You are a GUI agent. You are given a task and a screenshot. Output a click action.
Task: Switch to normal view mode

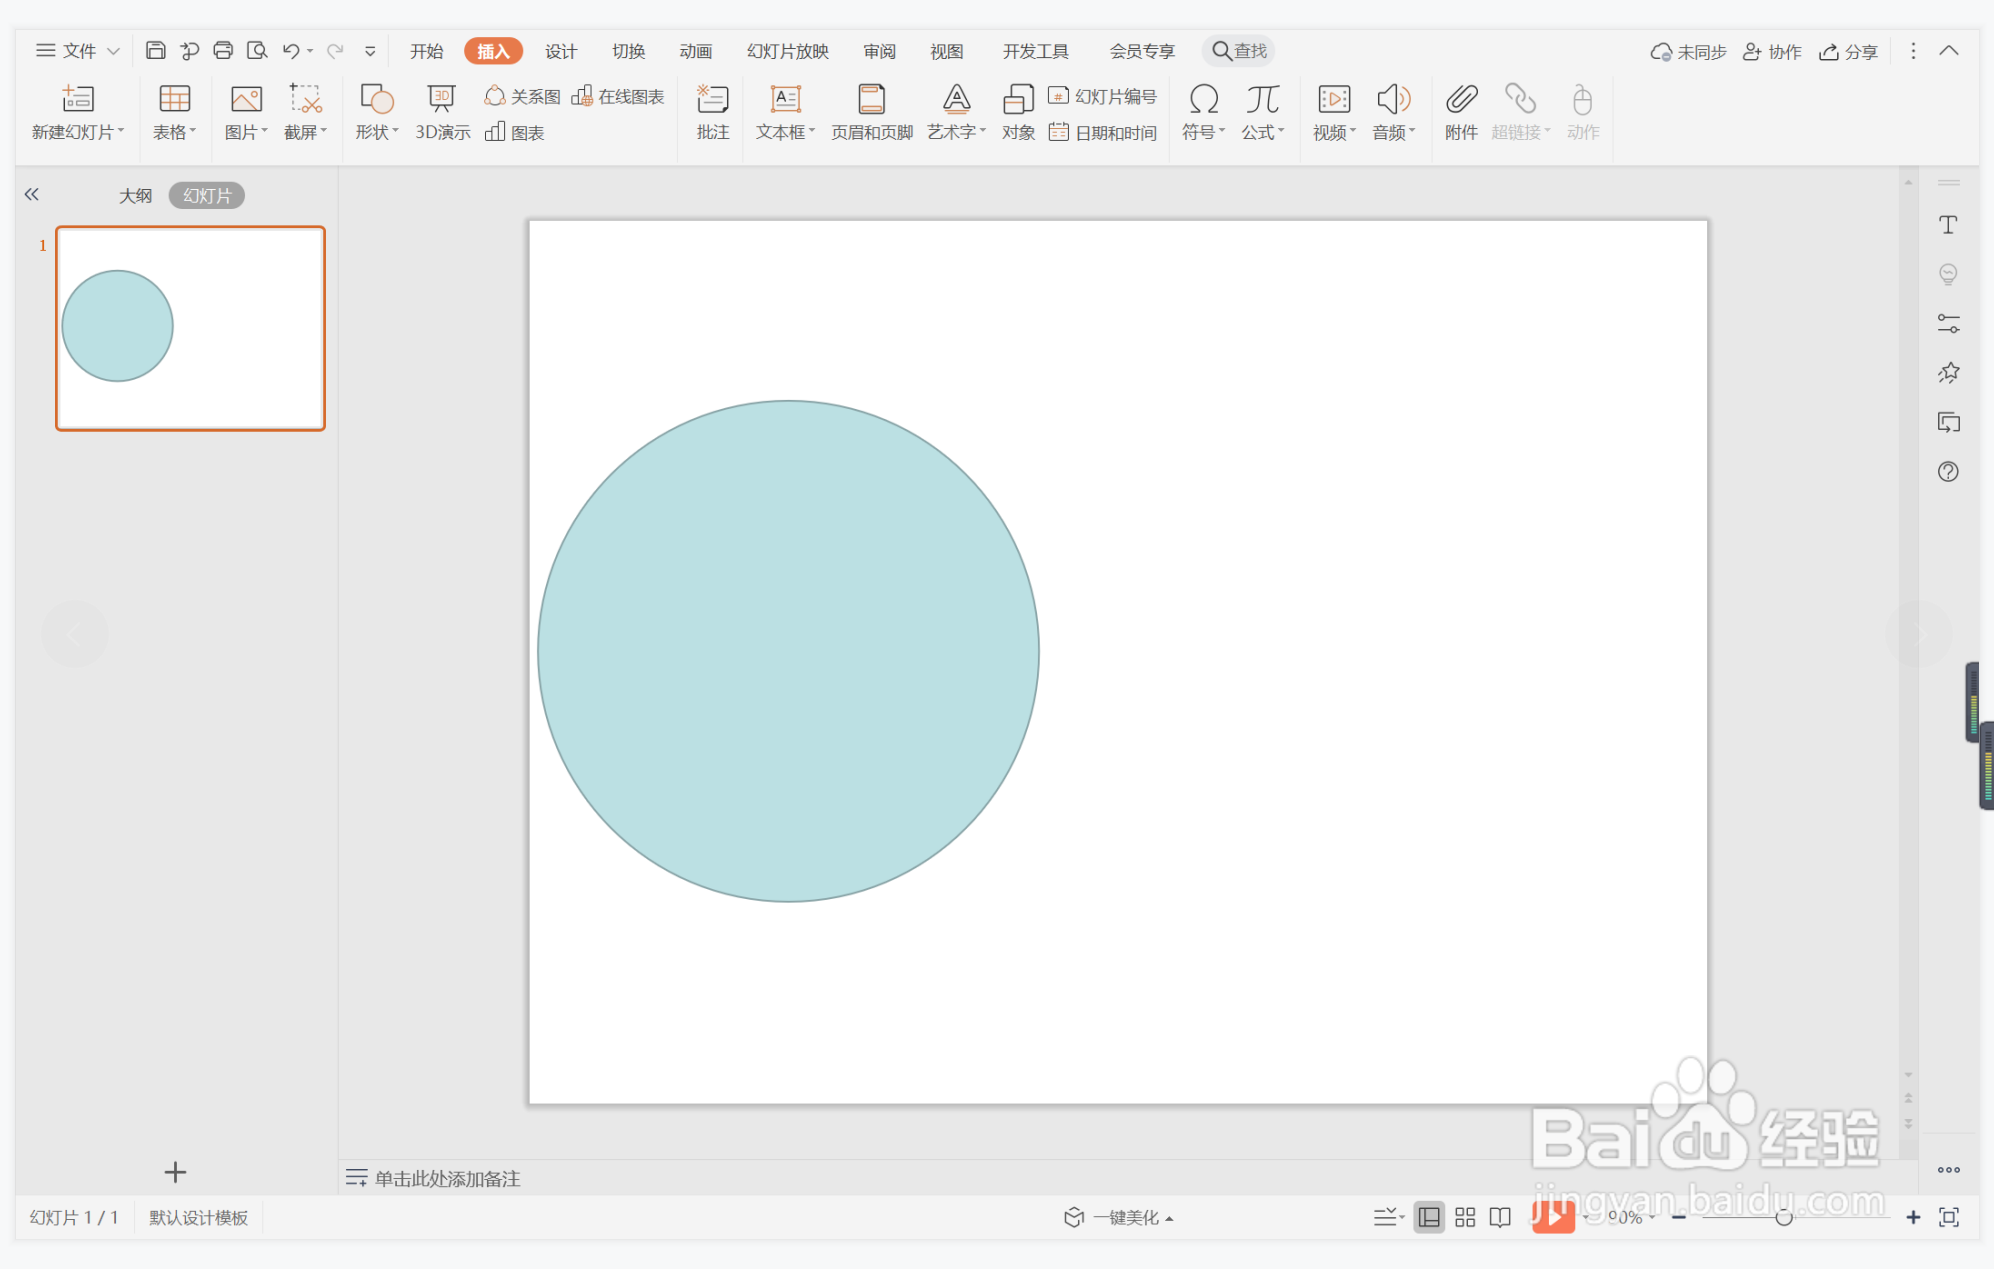pyautogui.click(x=1429, y=1217)
